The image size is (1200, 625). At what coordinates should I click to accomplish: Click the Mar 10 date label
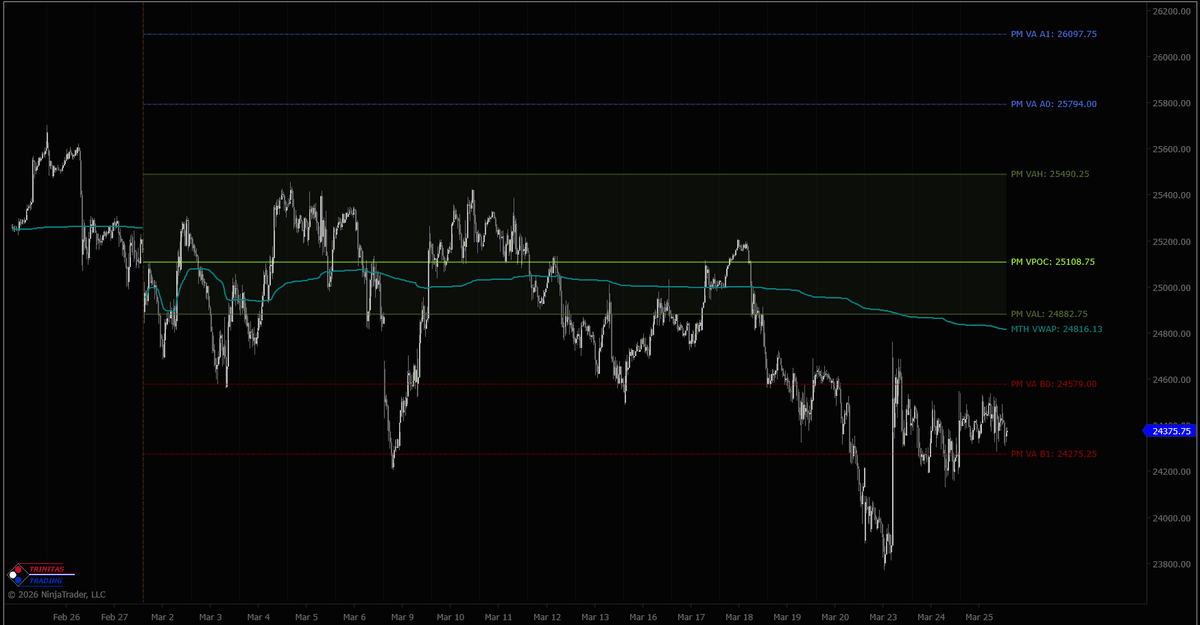click(451, 618)
